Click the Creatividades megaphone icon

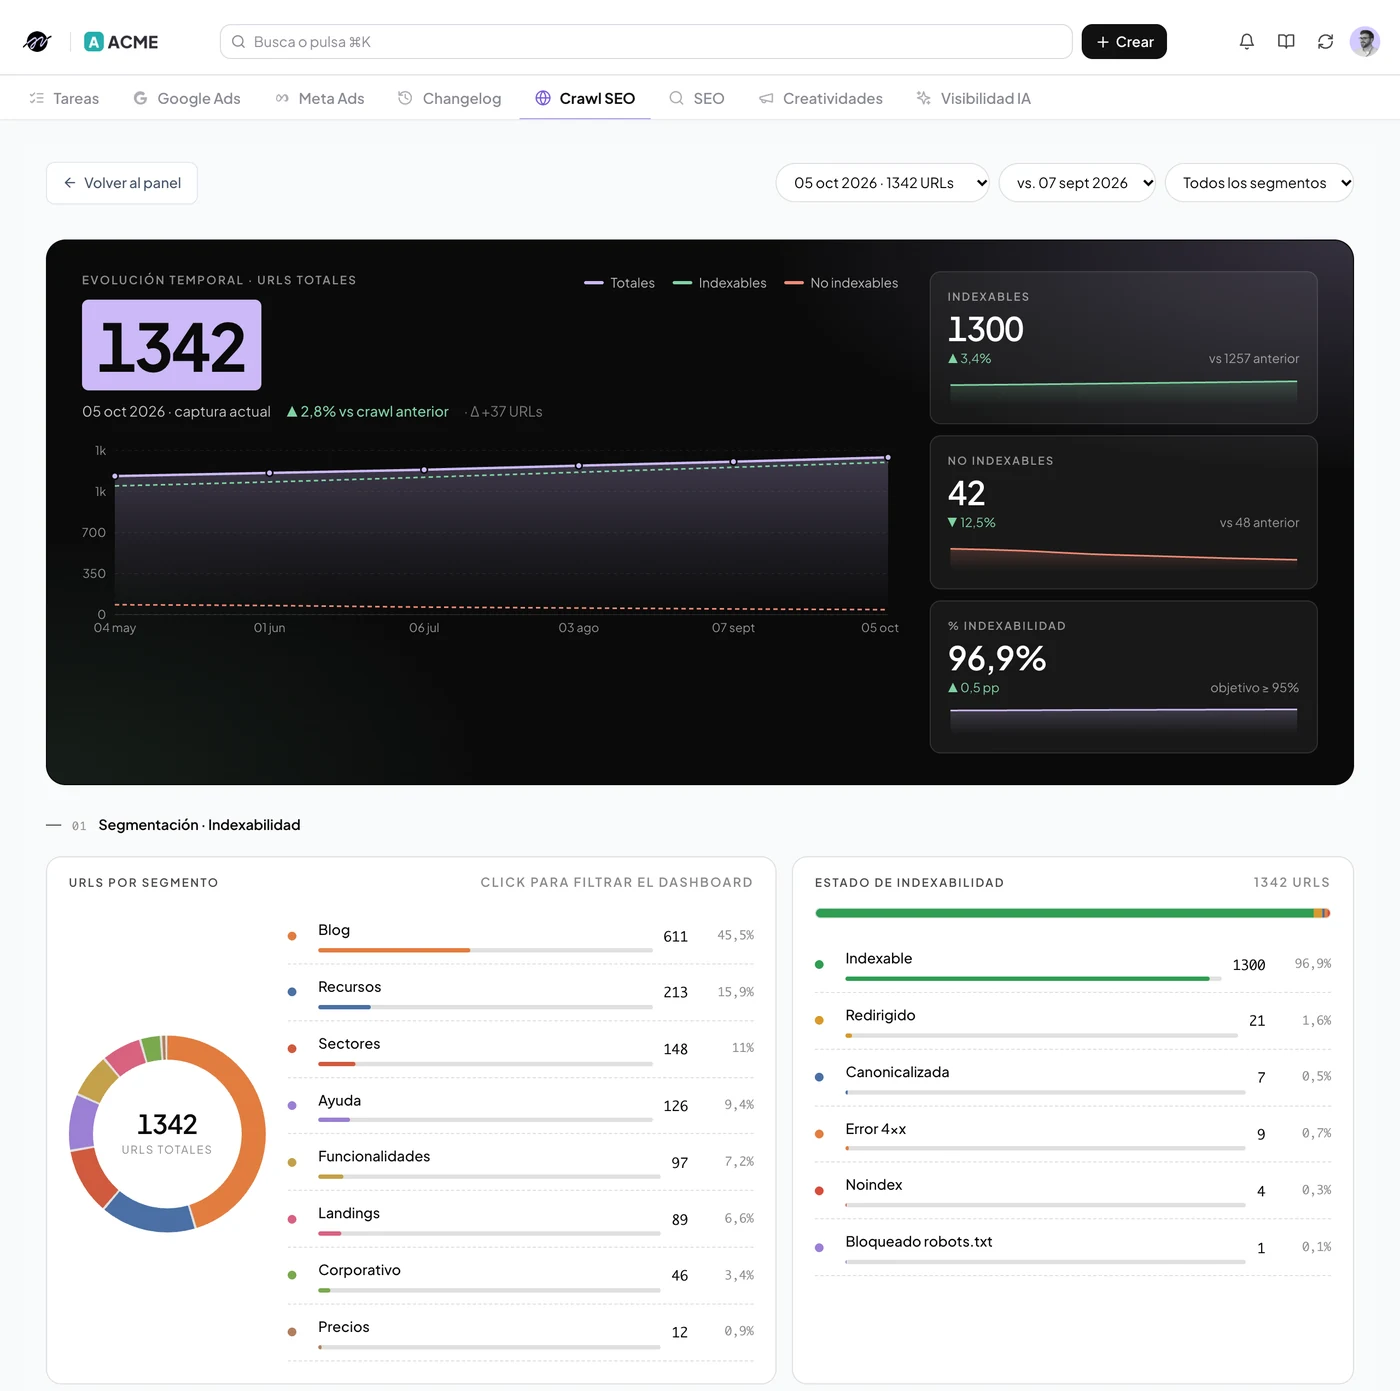[x=766, y=98]
